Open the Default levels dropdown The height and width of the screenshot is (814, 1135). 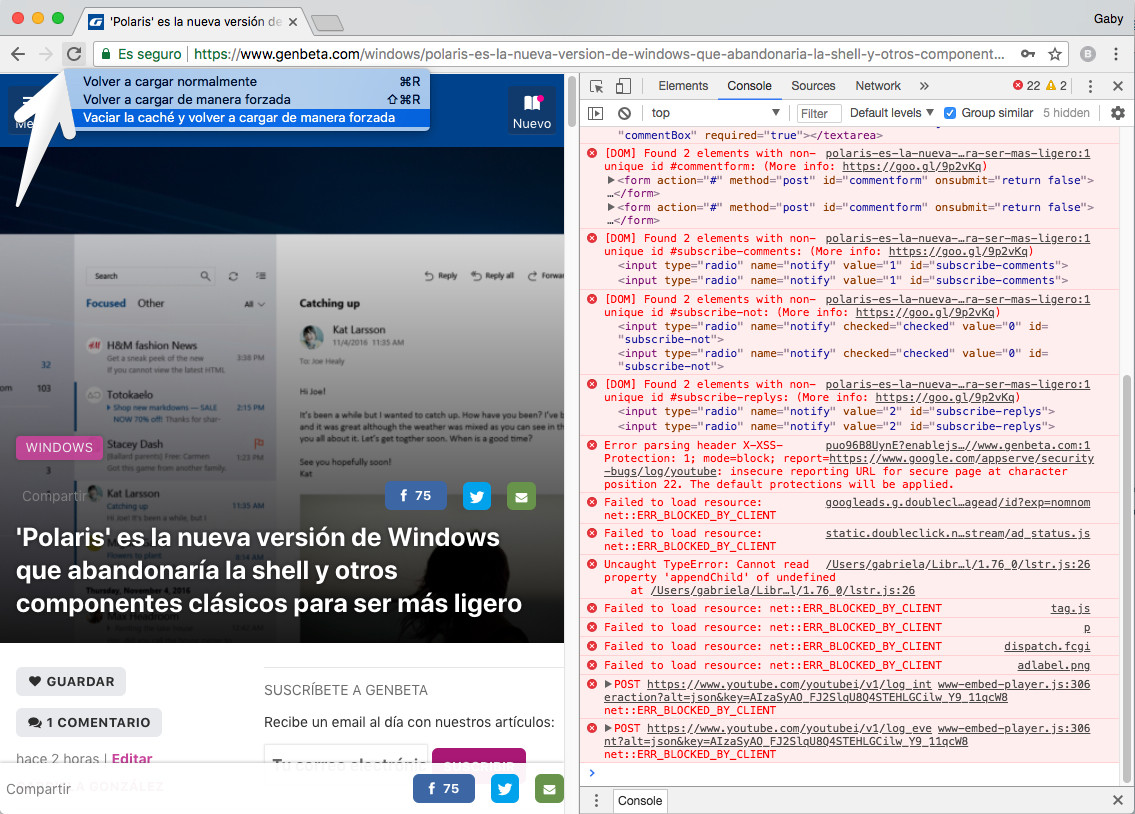click(890, 112)
